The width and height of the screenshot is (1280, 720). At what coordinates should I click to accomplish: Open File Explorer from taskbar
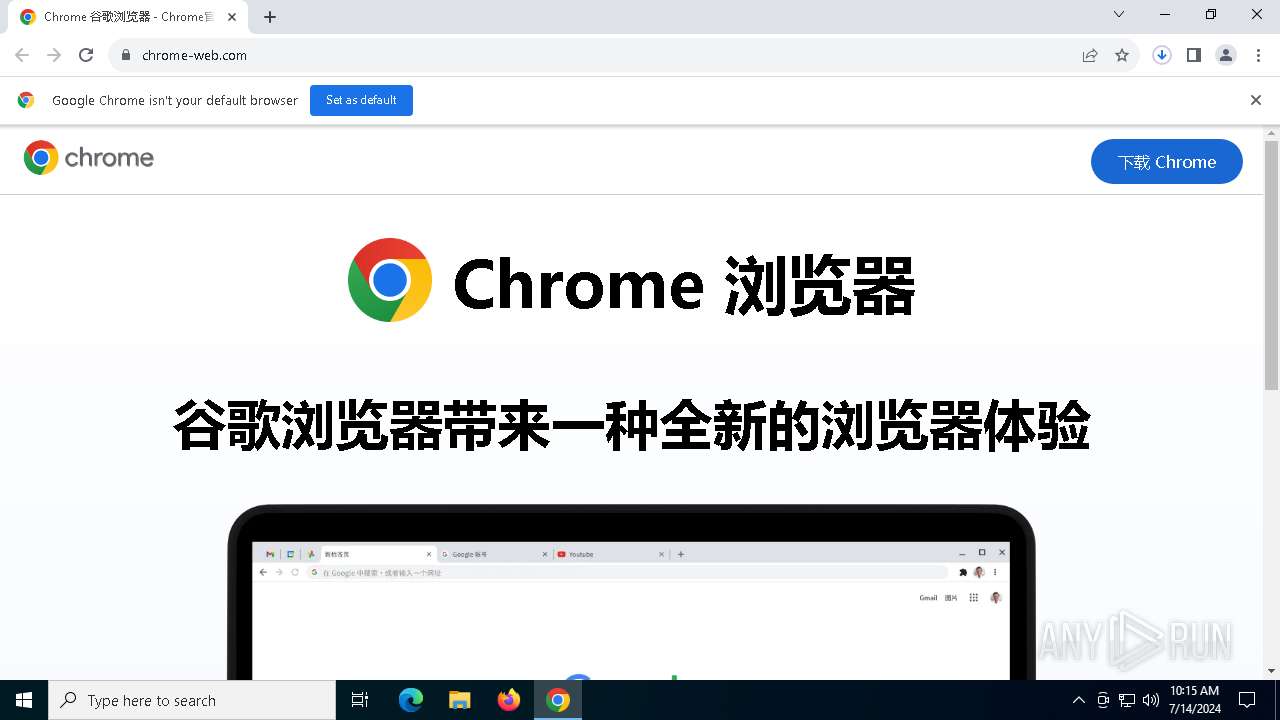[x=459, y=700]
